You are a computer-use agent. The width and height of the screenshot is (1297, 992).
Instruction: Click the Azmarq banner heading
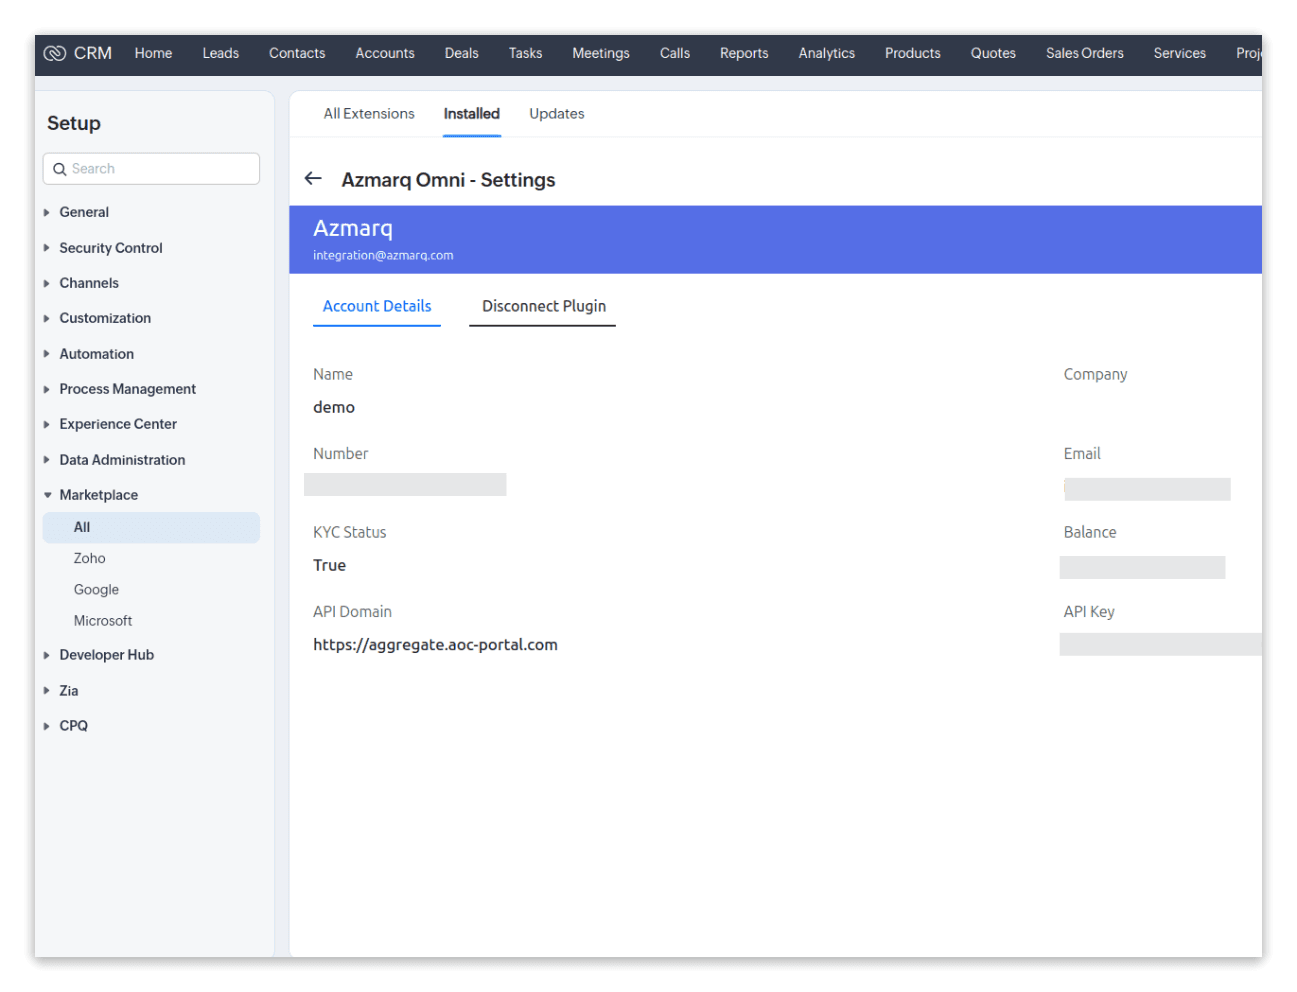click(353, 228)
